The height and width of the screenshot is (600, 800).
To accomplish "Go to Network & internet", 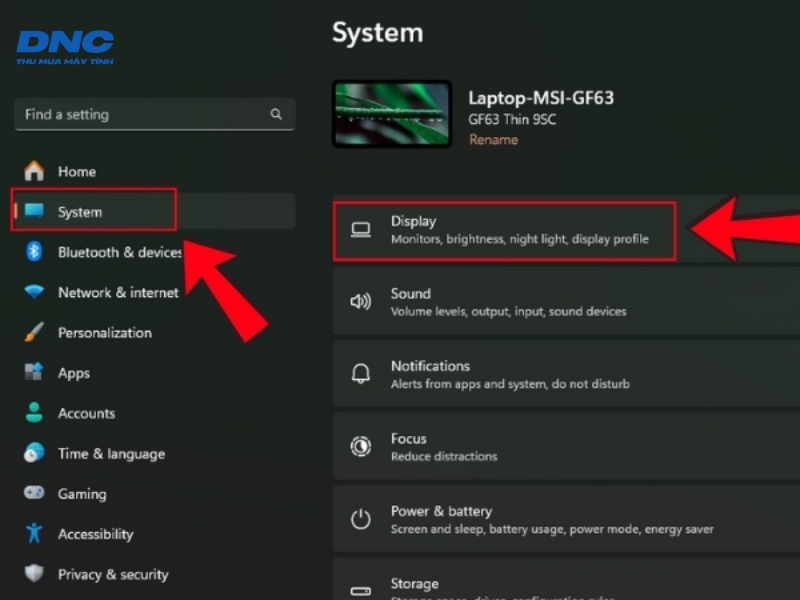I will [x=155, y=292].
